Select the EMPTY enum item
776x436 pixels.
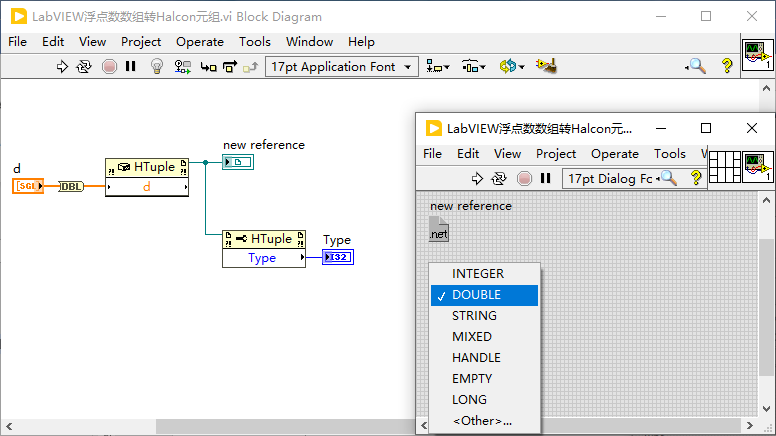pos(485,379)
